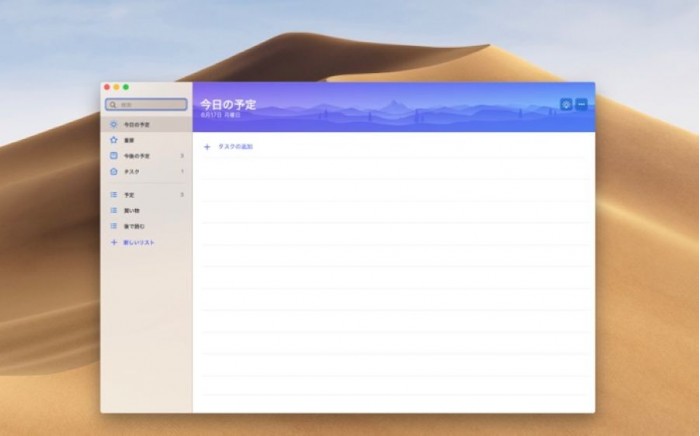Enter full screen with the green button

[126, 88]
